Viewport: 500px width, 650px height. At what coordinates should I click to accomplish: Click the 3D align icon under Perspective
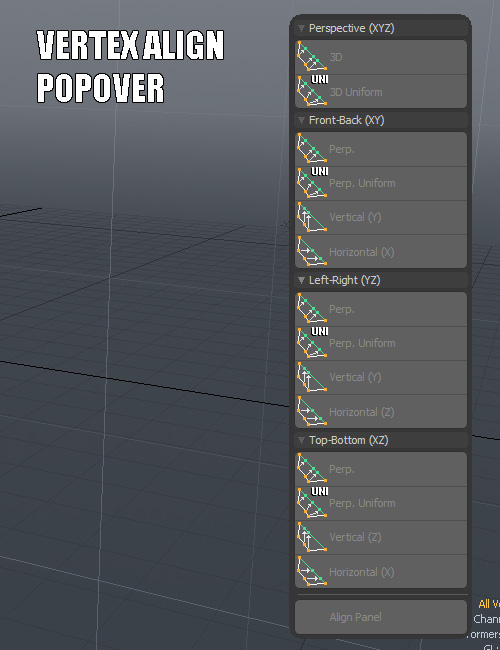pyautogui.click(x=312, y=57)
